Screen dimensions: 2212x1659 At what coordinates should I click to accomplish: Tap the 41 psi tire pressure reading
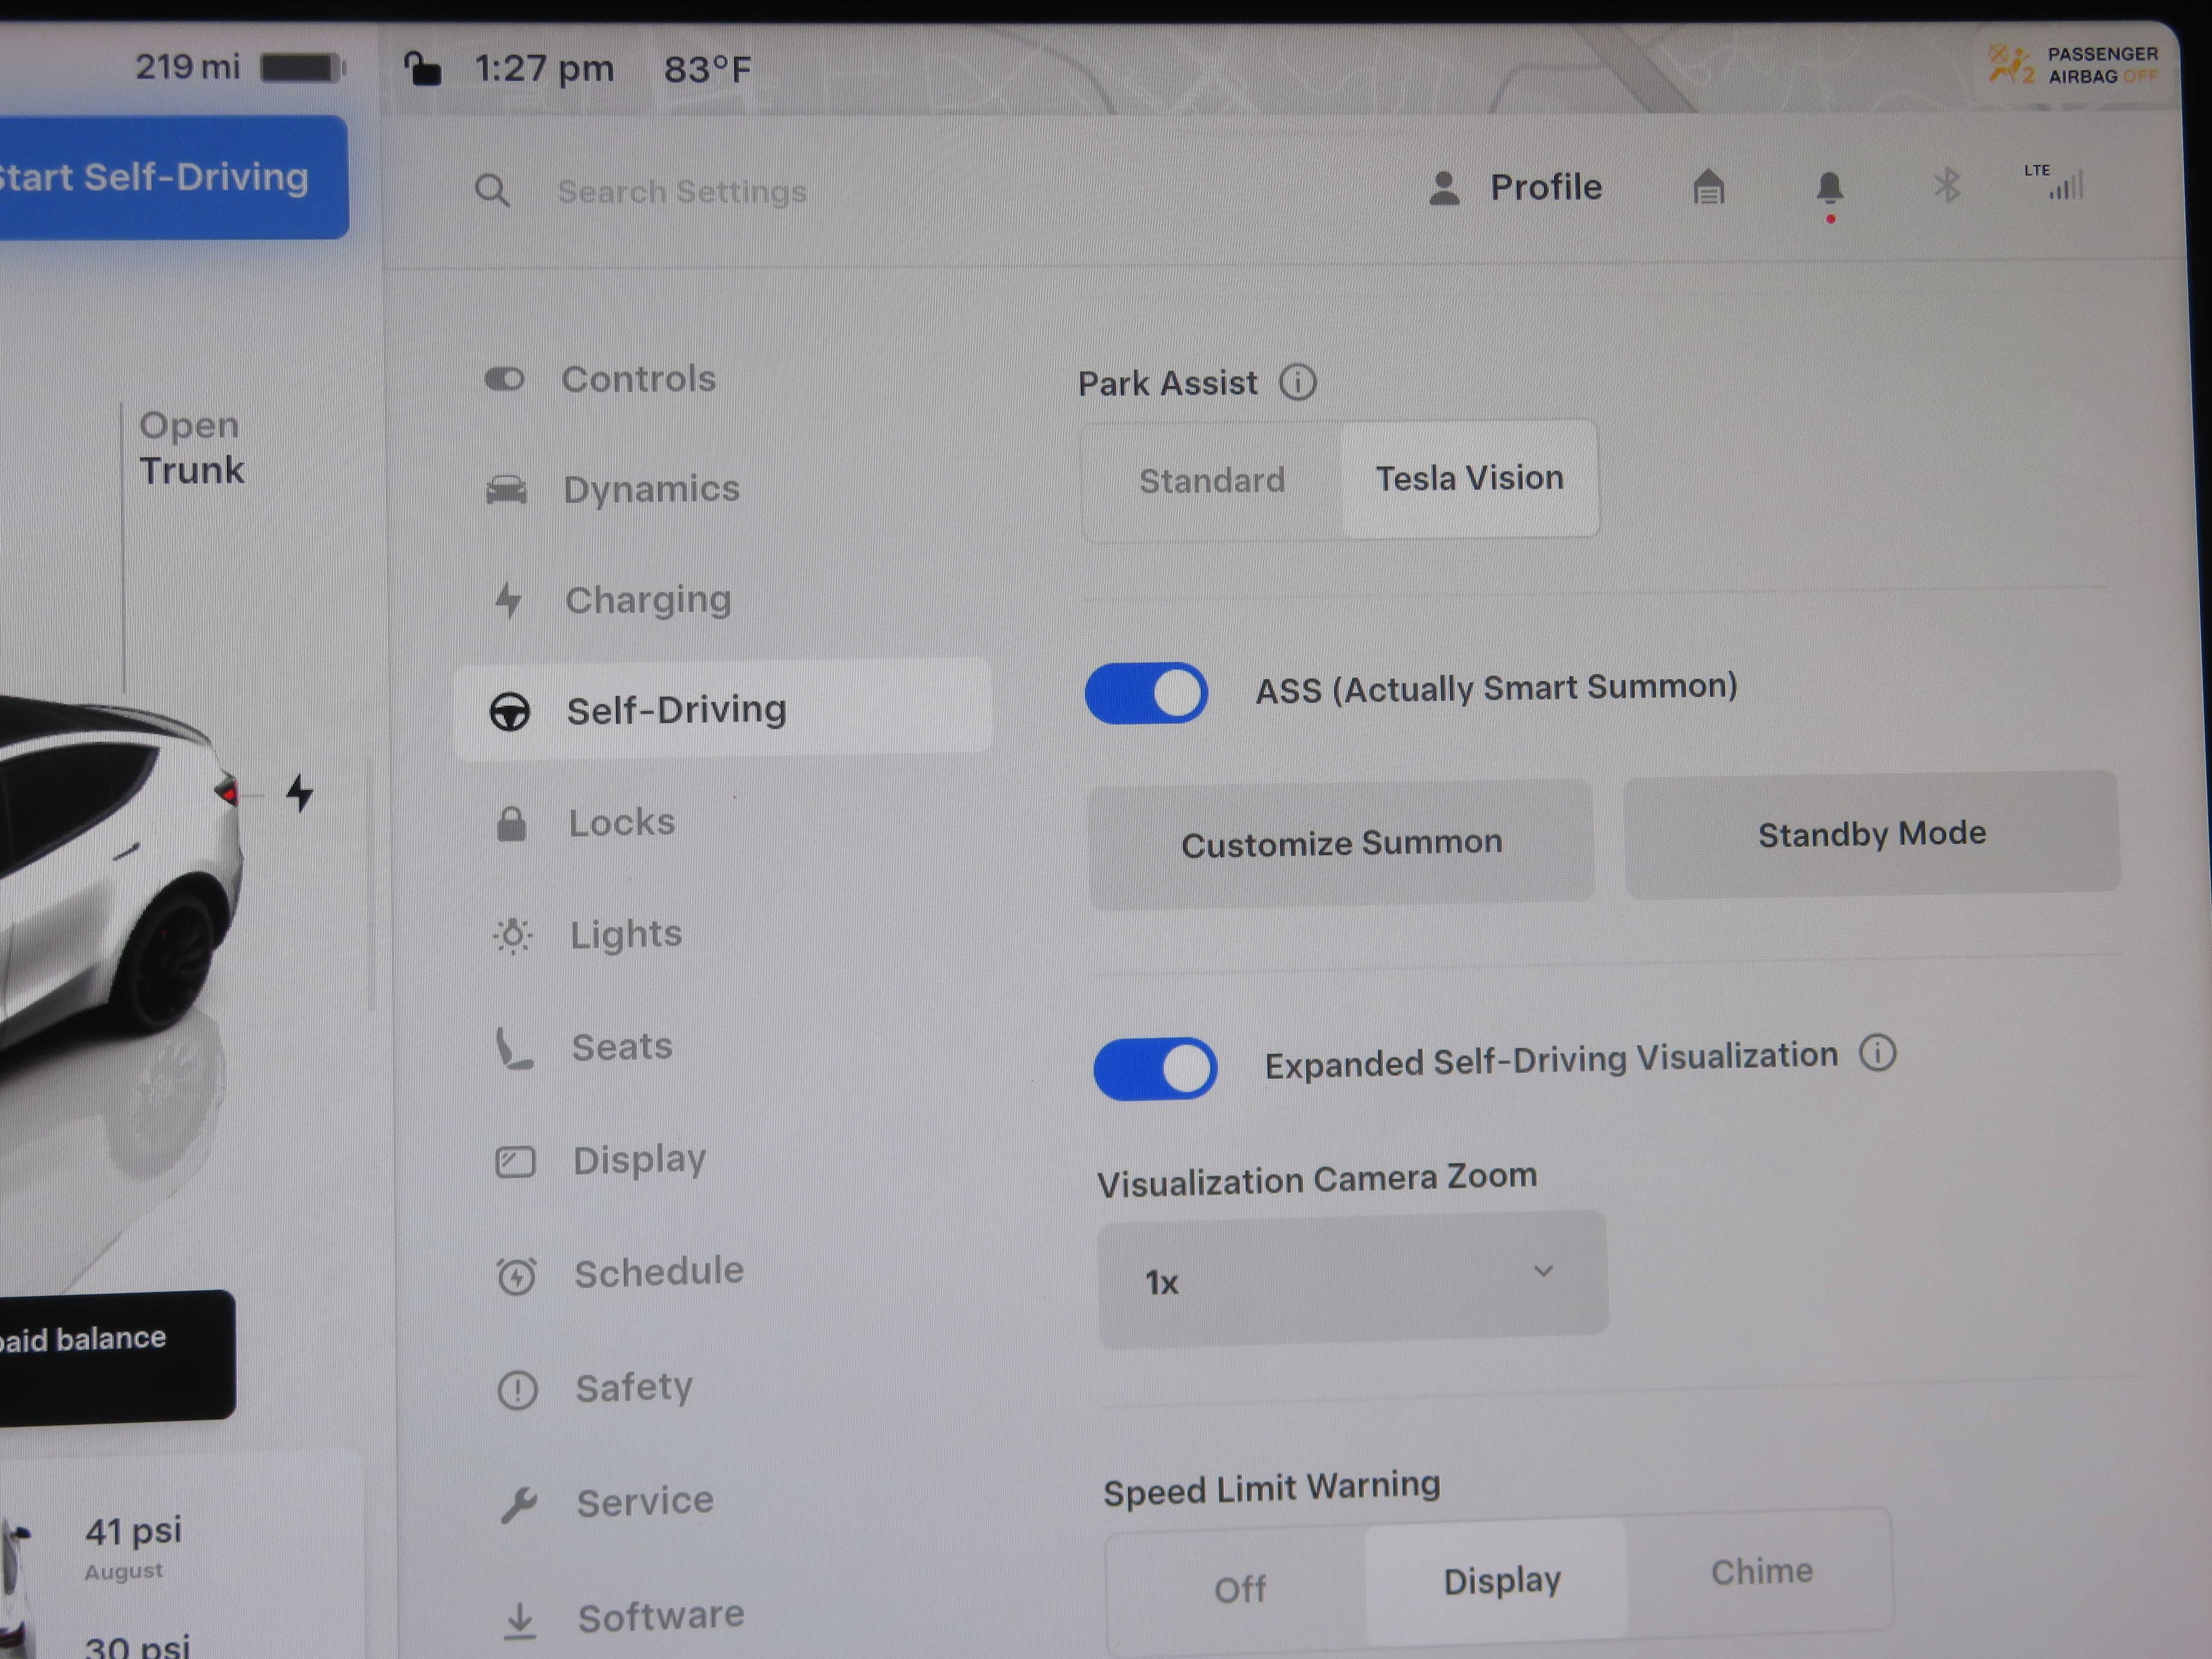[x=133, y=1531]
